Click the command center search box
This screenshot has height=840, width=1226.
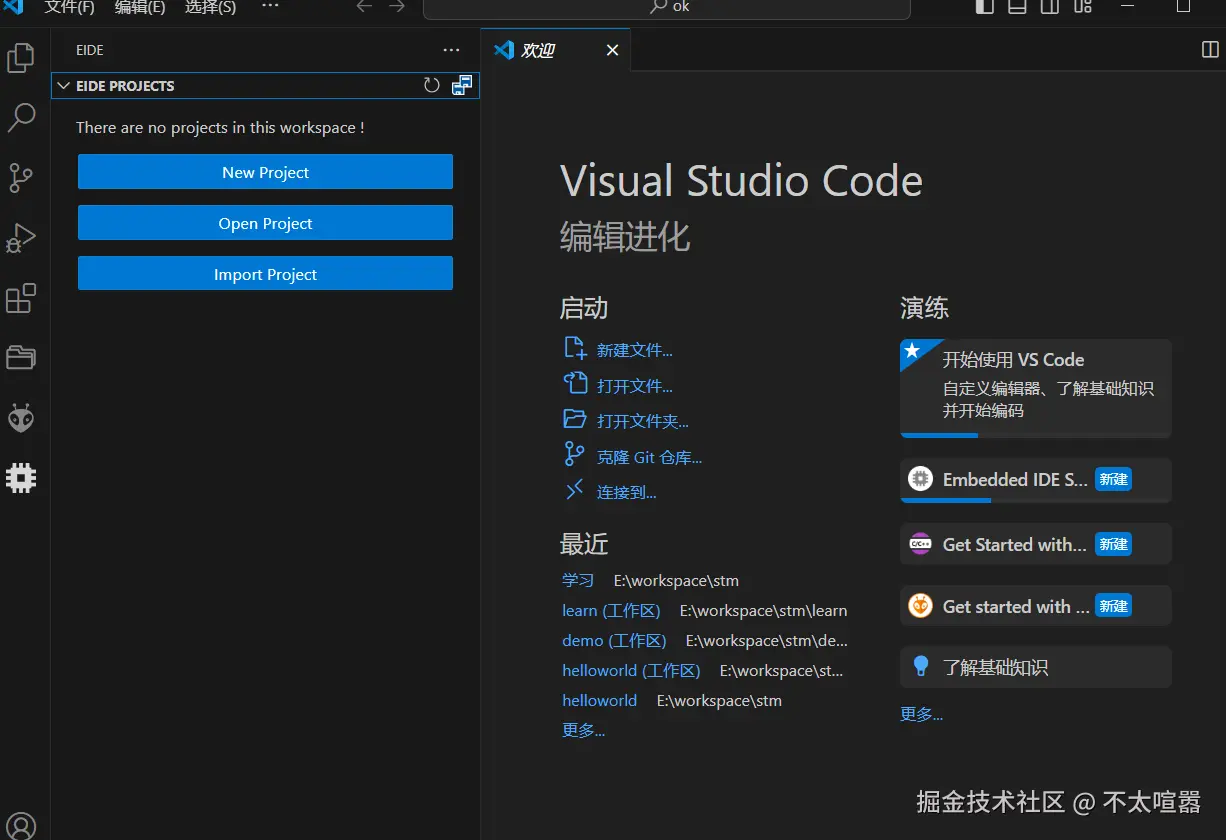tap(667, 8)
